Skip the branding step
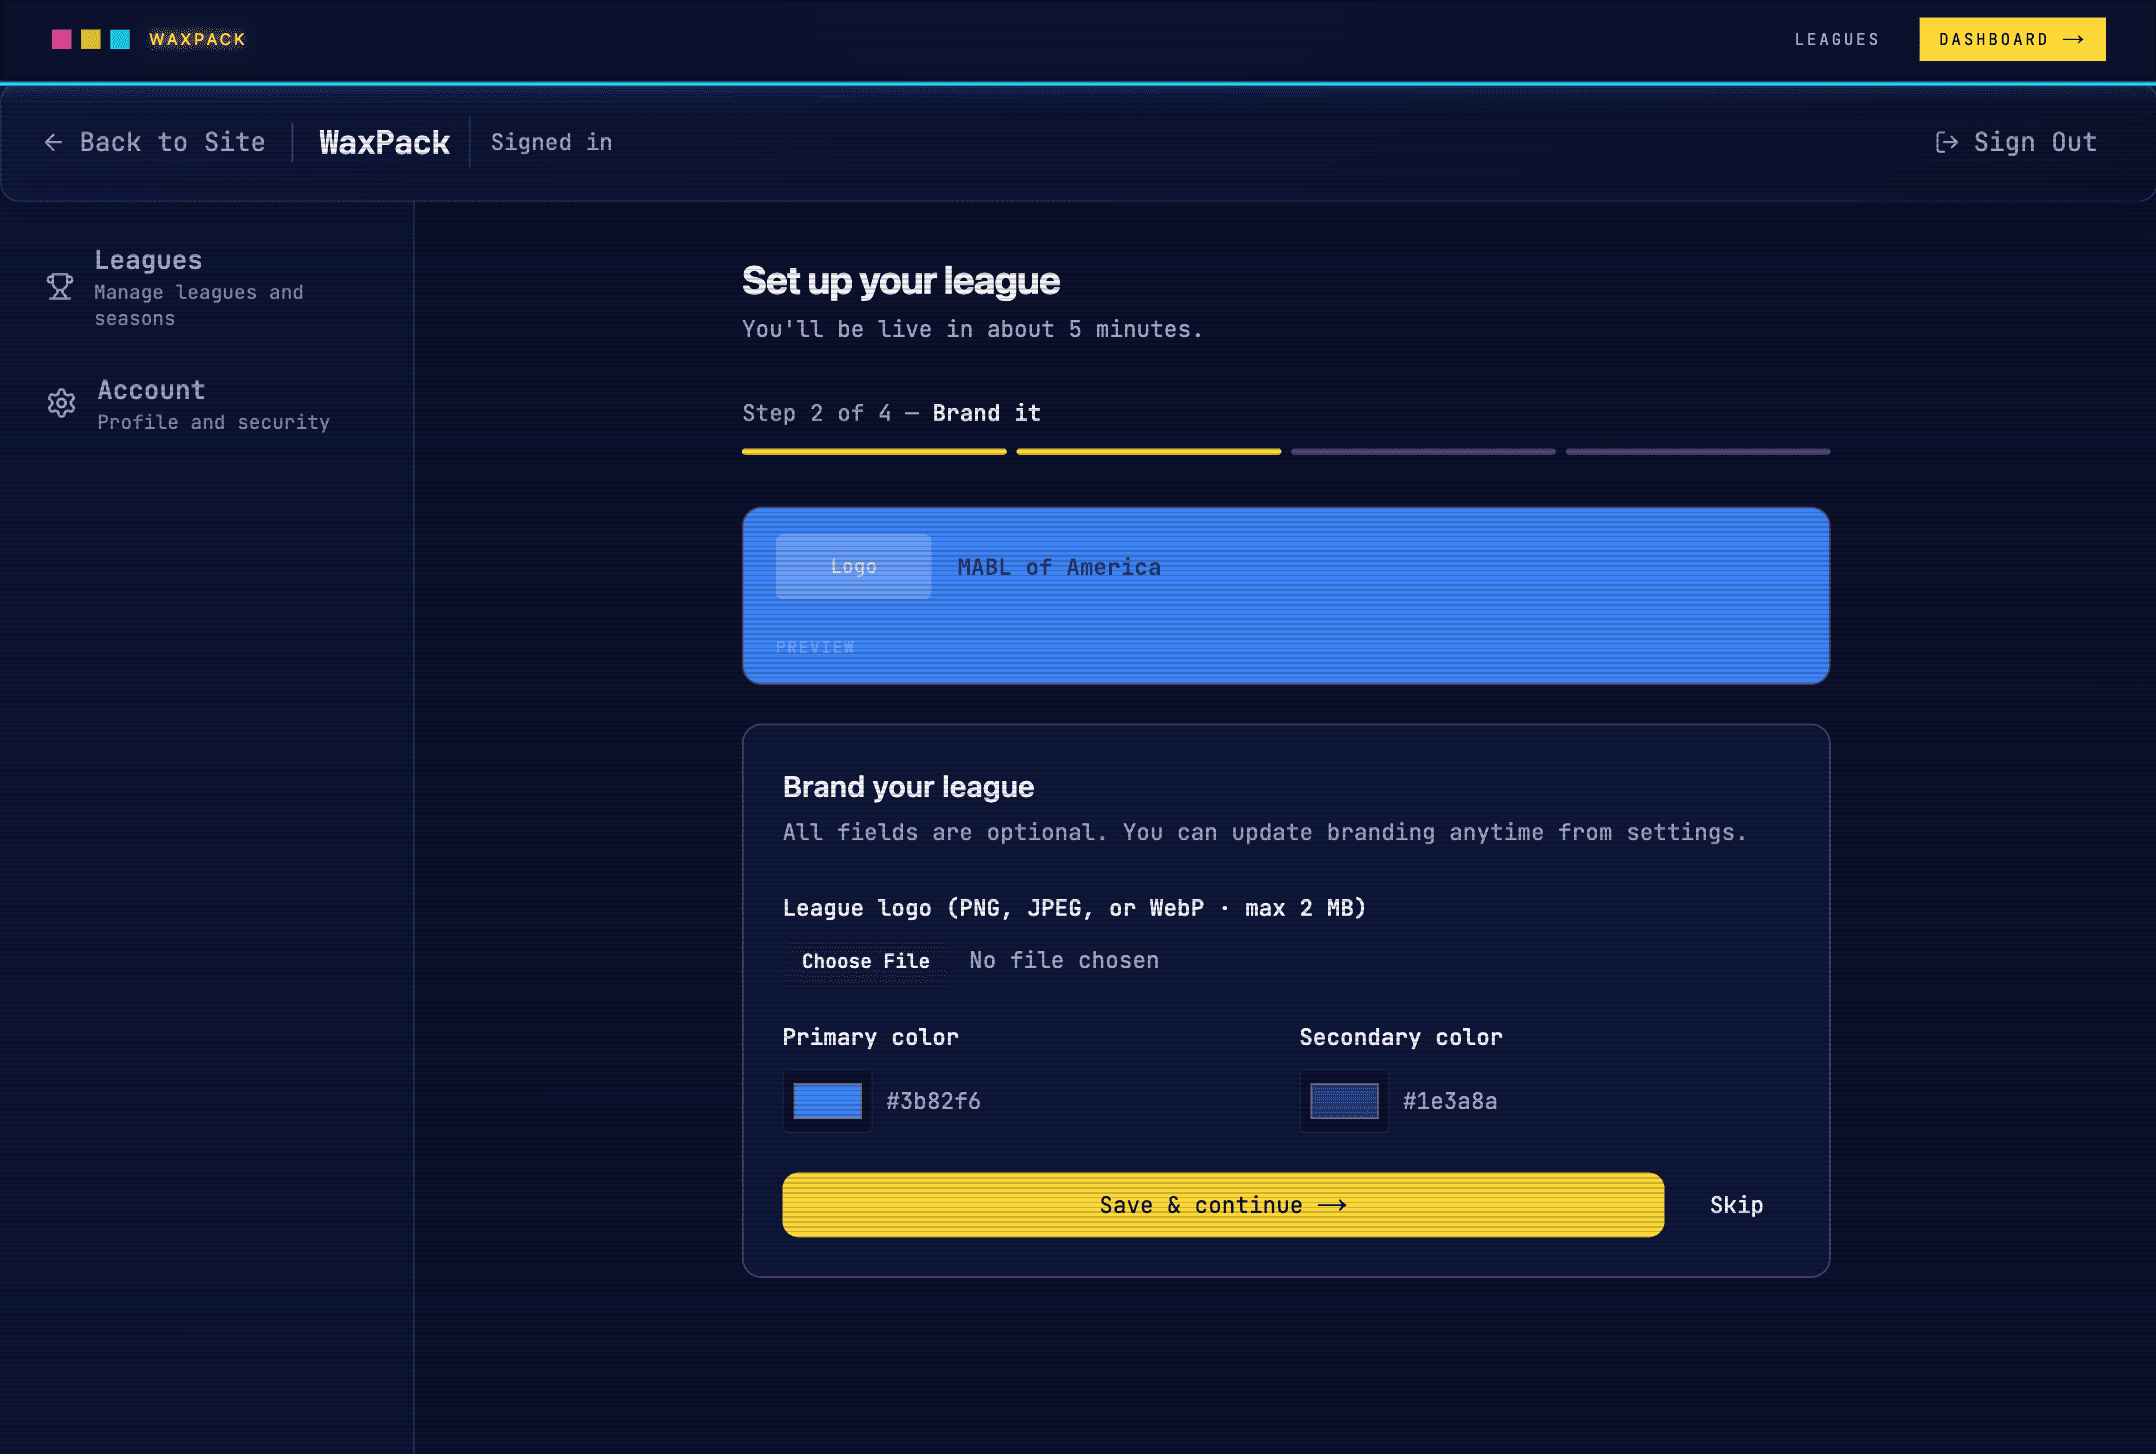The image size is (2156, 1454). (x=1736, y=1205)
